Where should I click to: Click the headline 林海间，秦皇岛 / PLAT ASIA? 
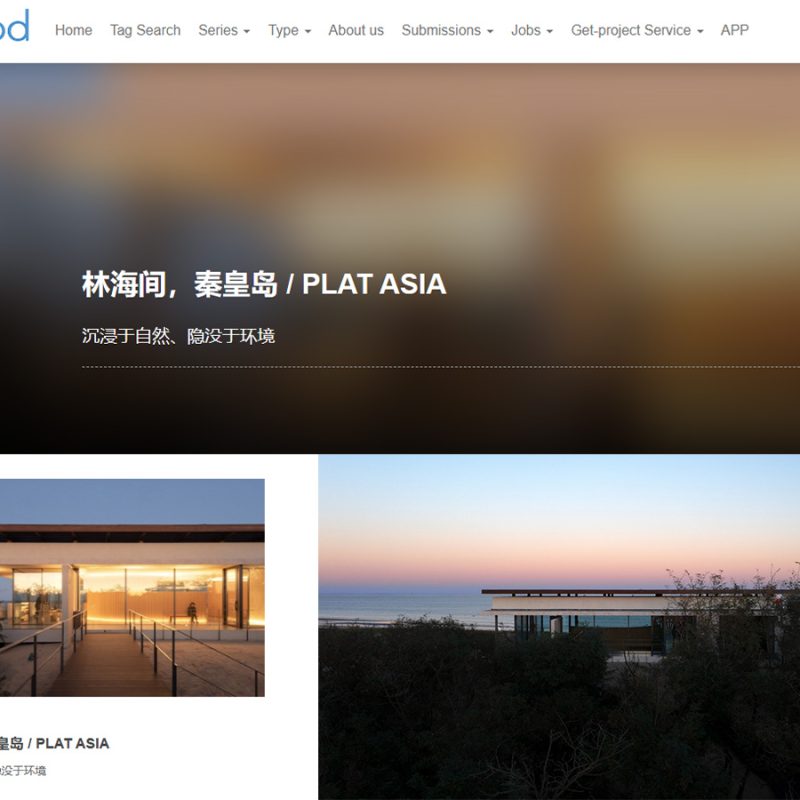pyautogui.click(x=264, y=284)
